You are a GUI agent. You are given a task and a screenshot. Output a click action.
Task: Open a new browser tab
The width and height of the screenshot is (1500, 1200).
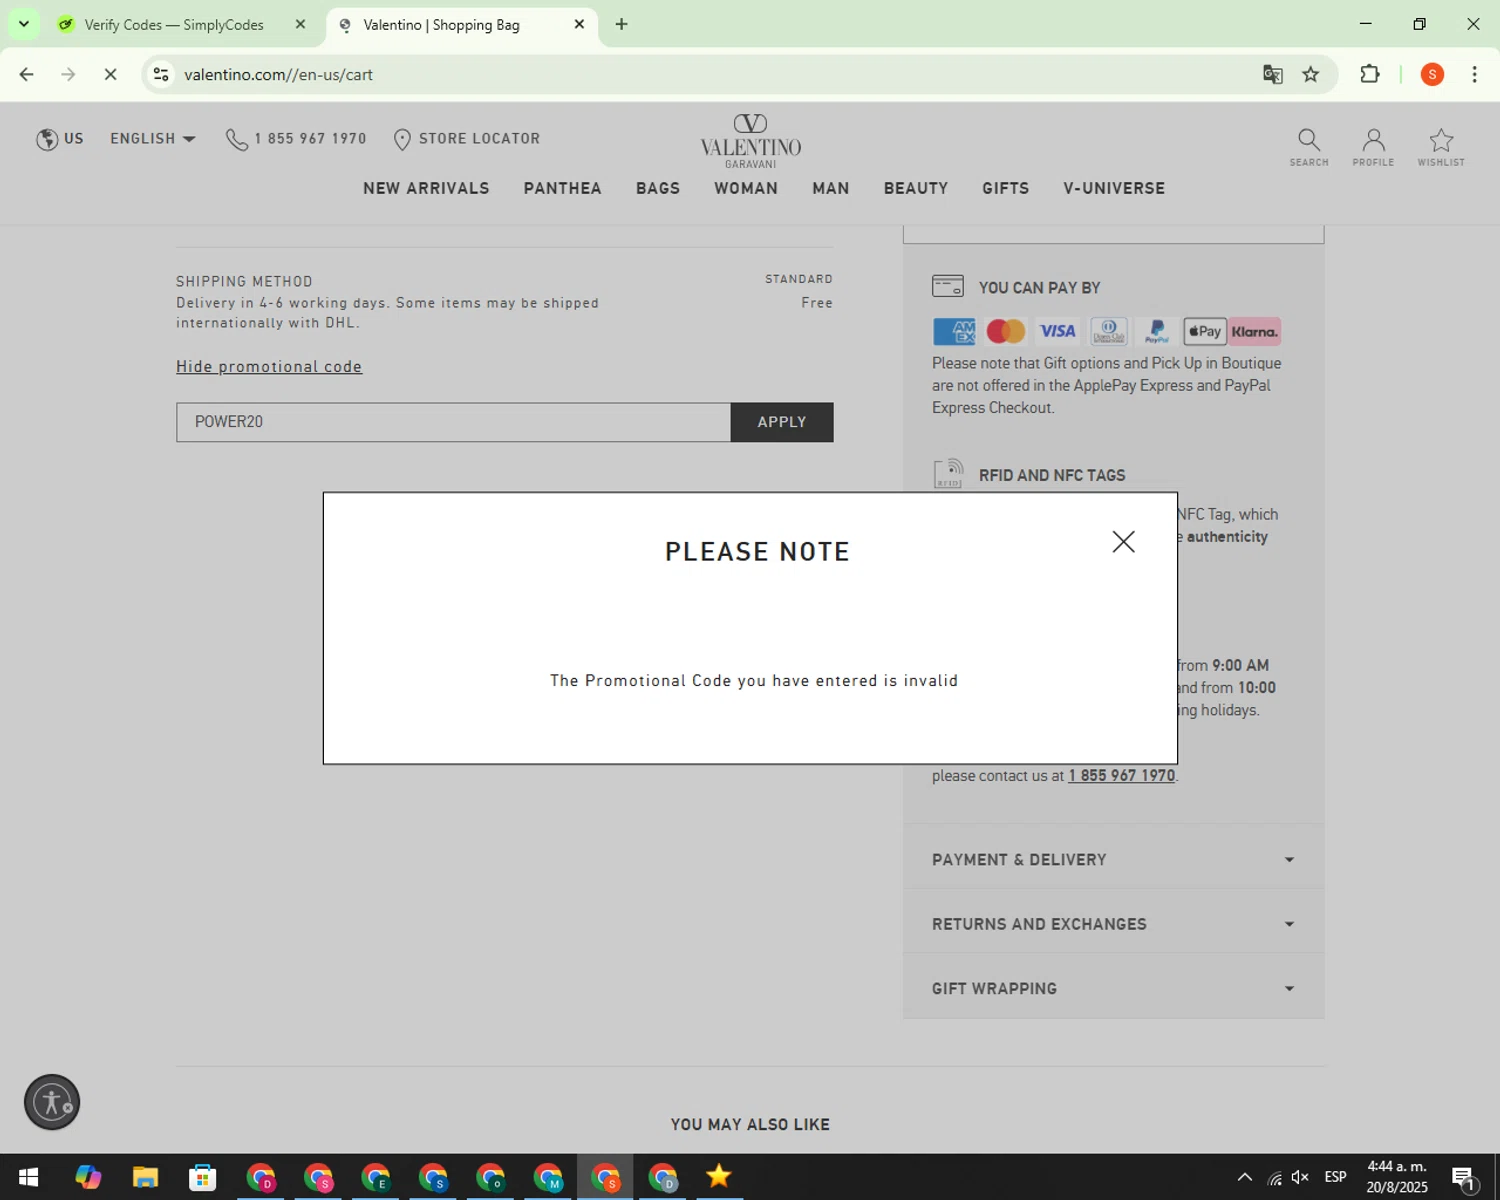tap(621, 25)
